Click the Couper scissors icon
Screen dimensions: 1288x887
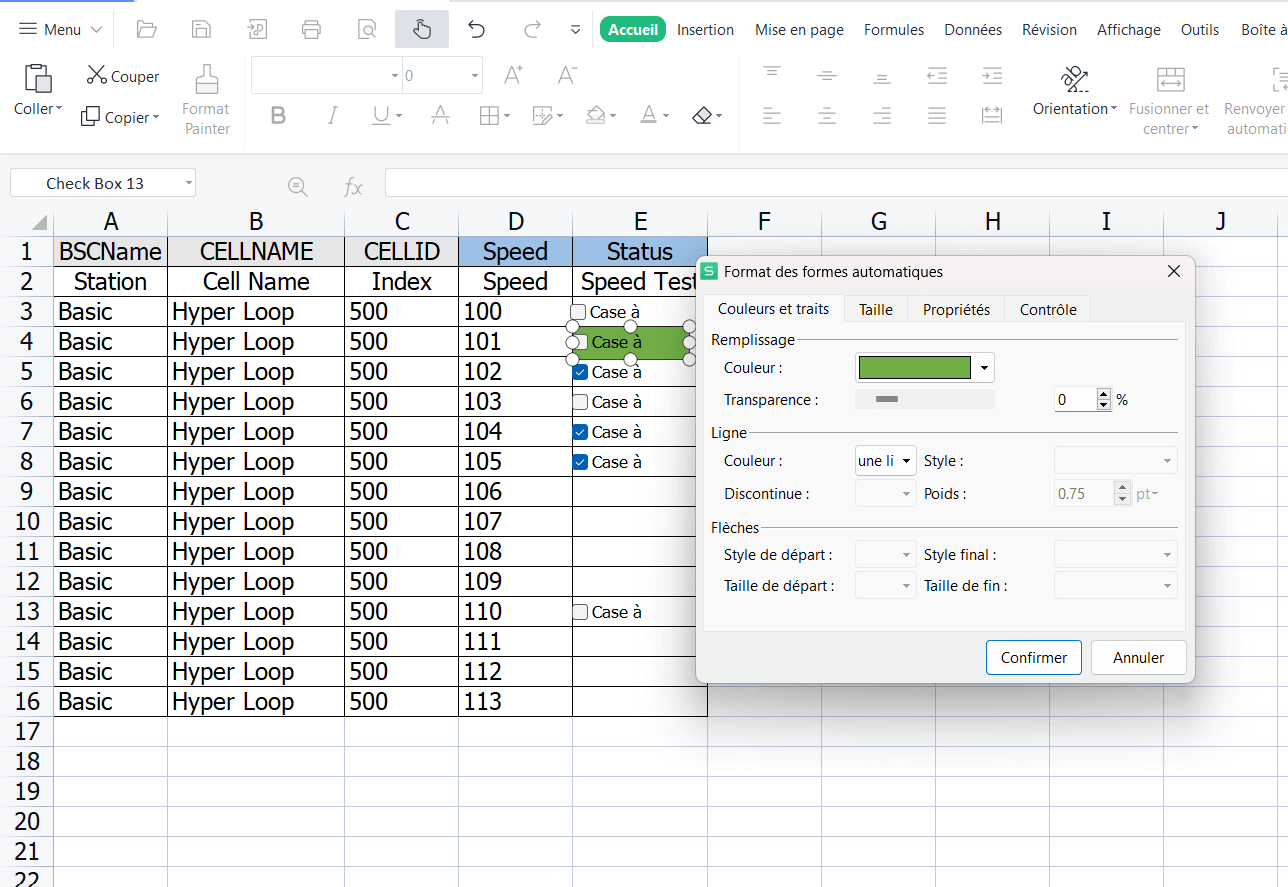point(97,75)
